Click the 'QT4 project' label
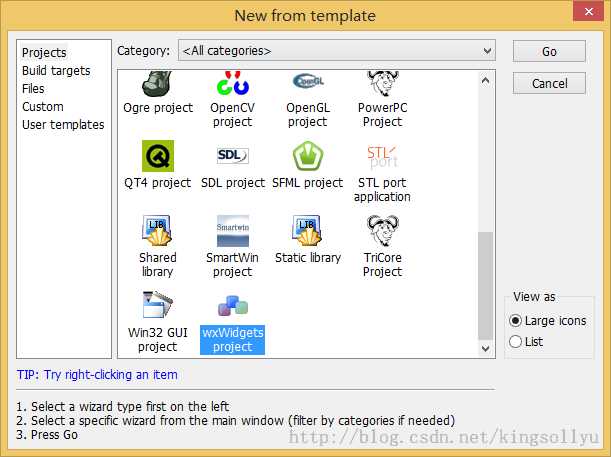The image size is (611, 457). point(158,182)
